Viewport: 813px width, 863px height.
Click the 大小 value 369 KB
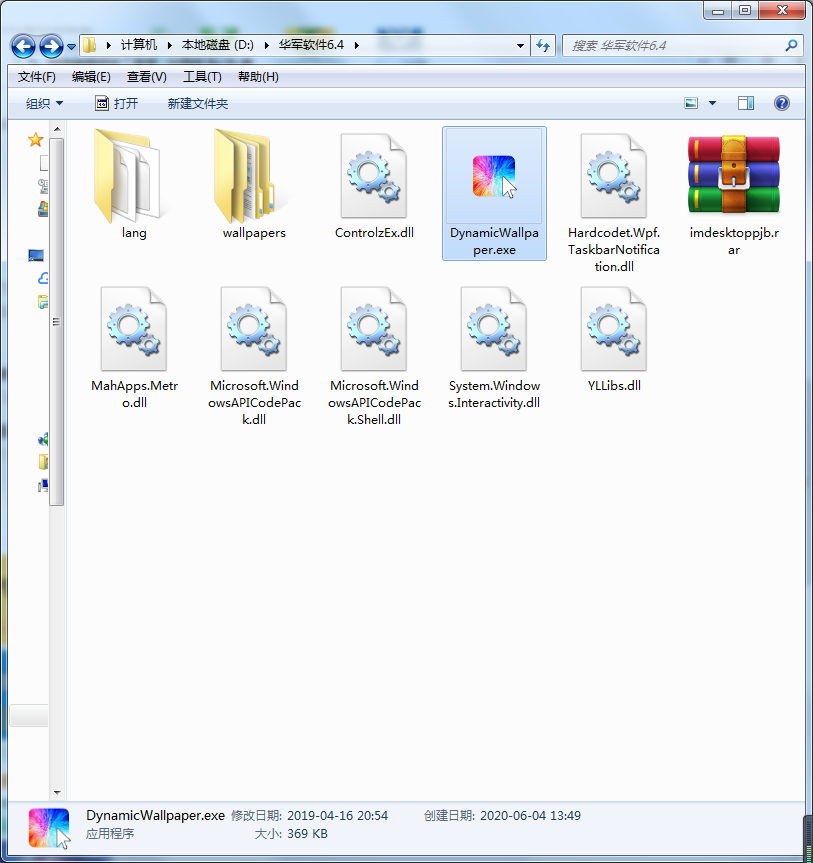(307, 833)
